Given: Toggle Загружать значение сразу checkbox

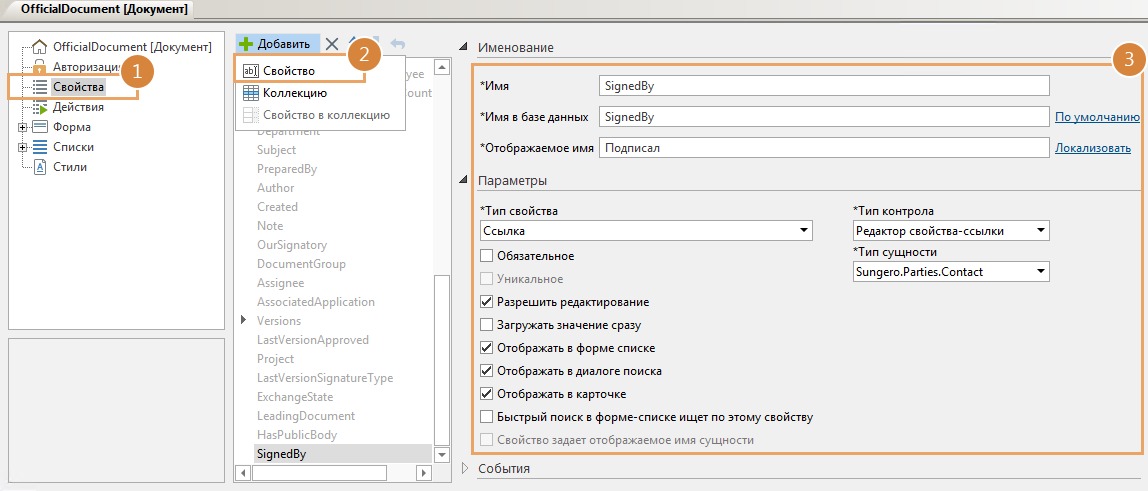Looking at the screenshot, I should click(x=487, y=325).
